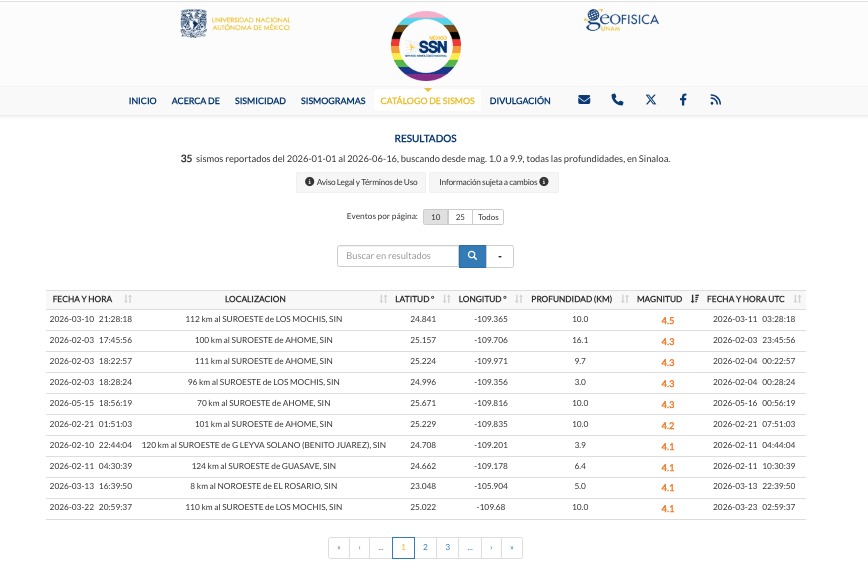Go to INICIO menu item
Image resolution: width=868 pixels, height=572 pixels.
(x=142, y=101)
